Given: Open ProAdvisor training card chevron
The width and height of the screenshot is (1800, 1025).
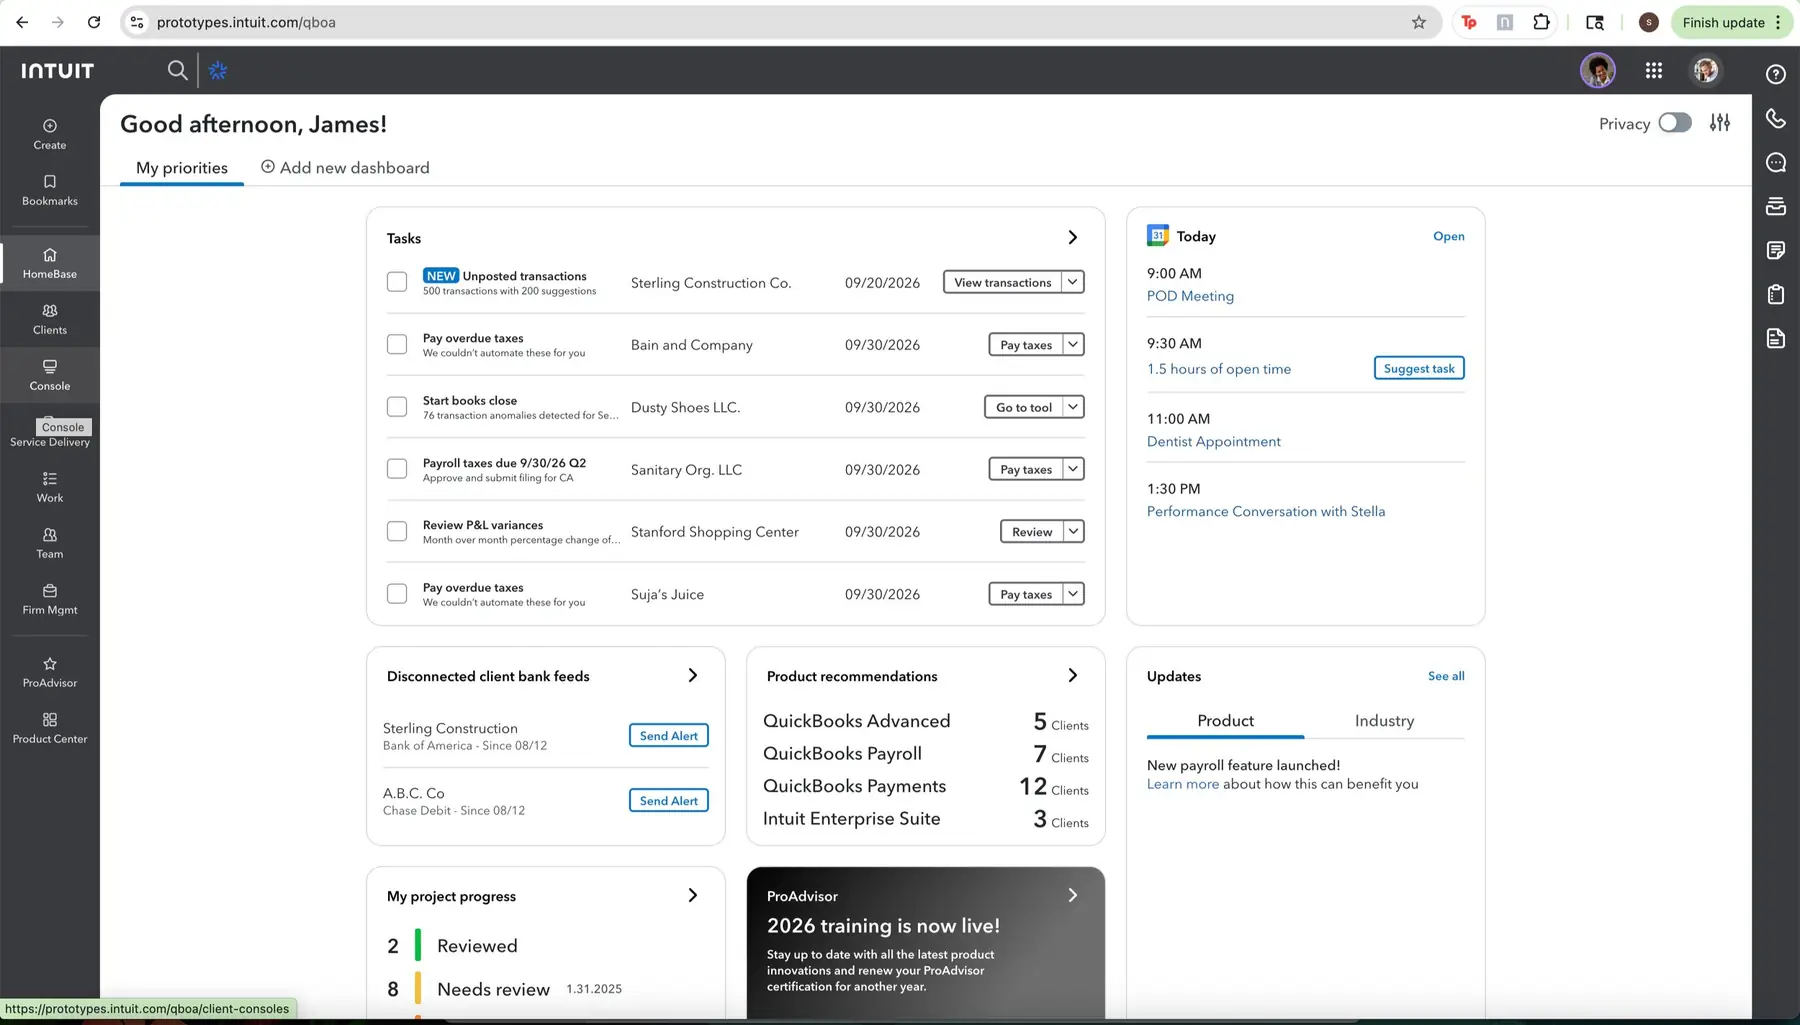Looking at the screenshot, I should [1073, 895].
